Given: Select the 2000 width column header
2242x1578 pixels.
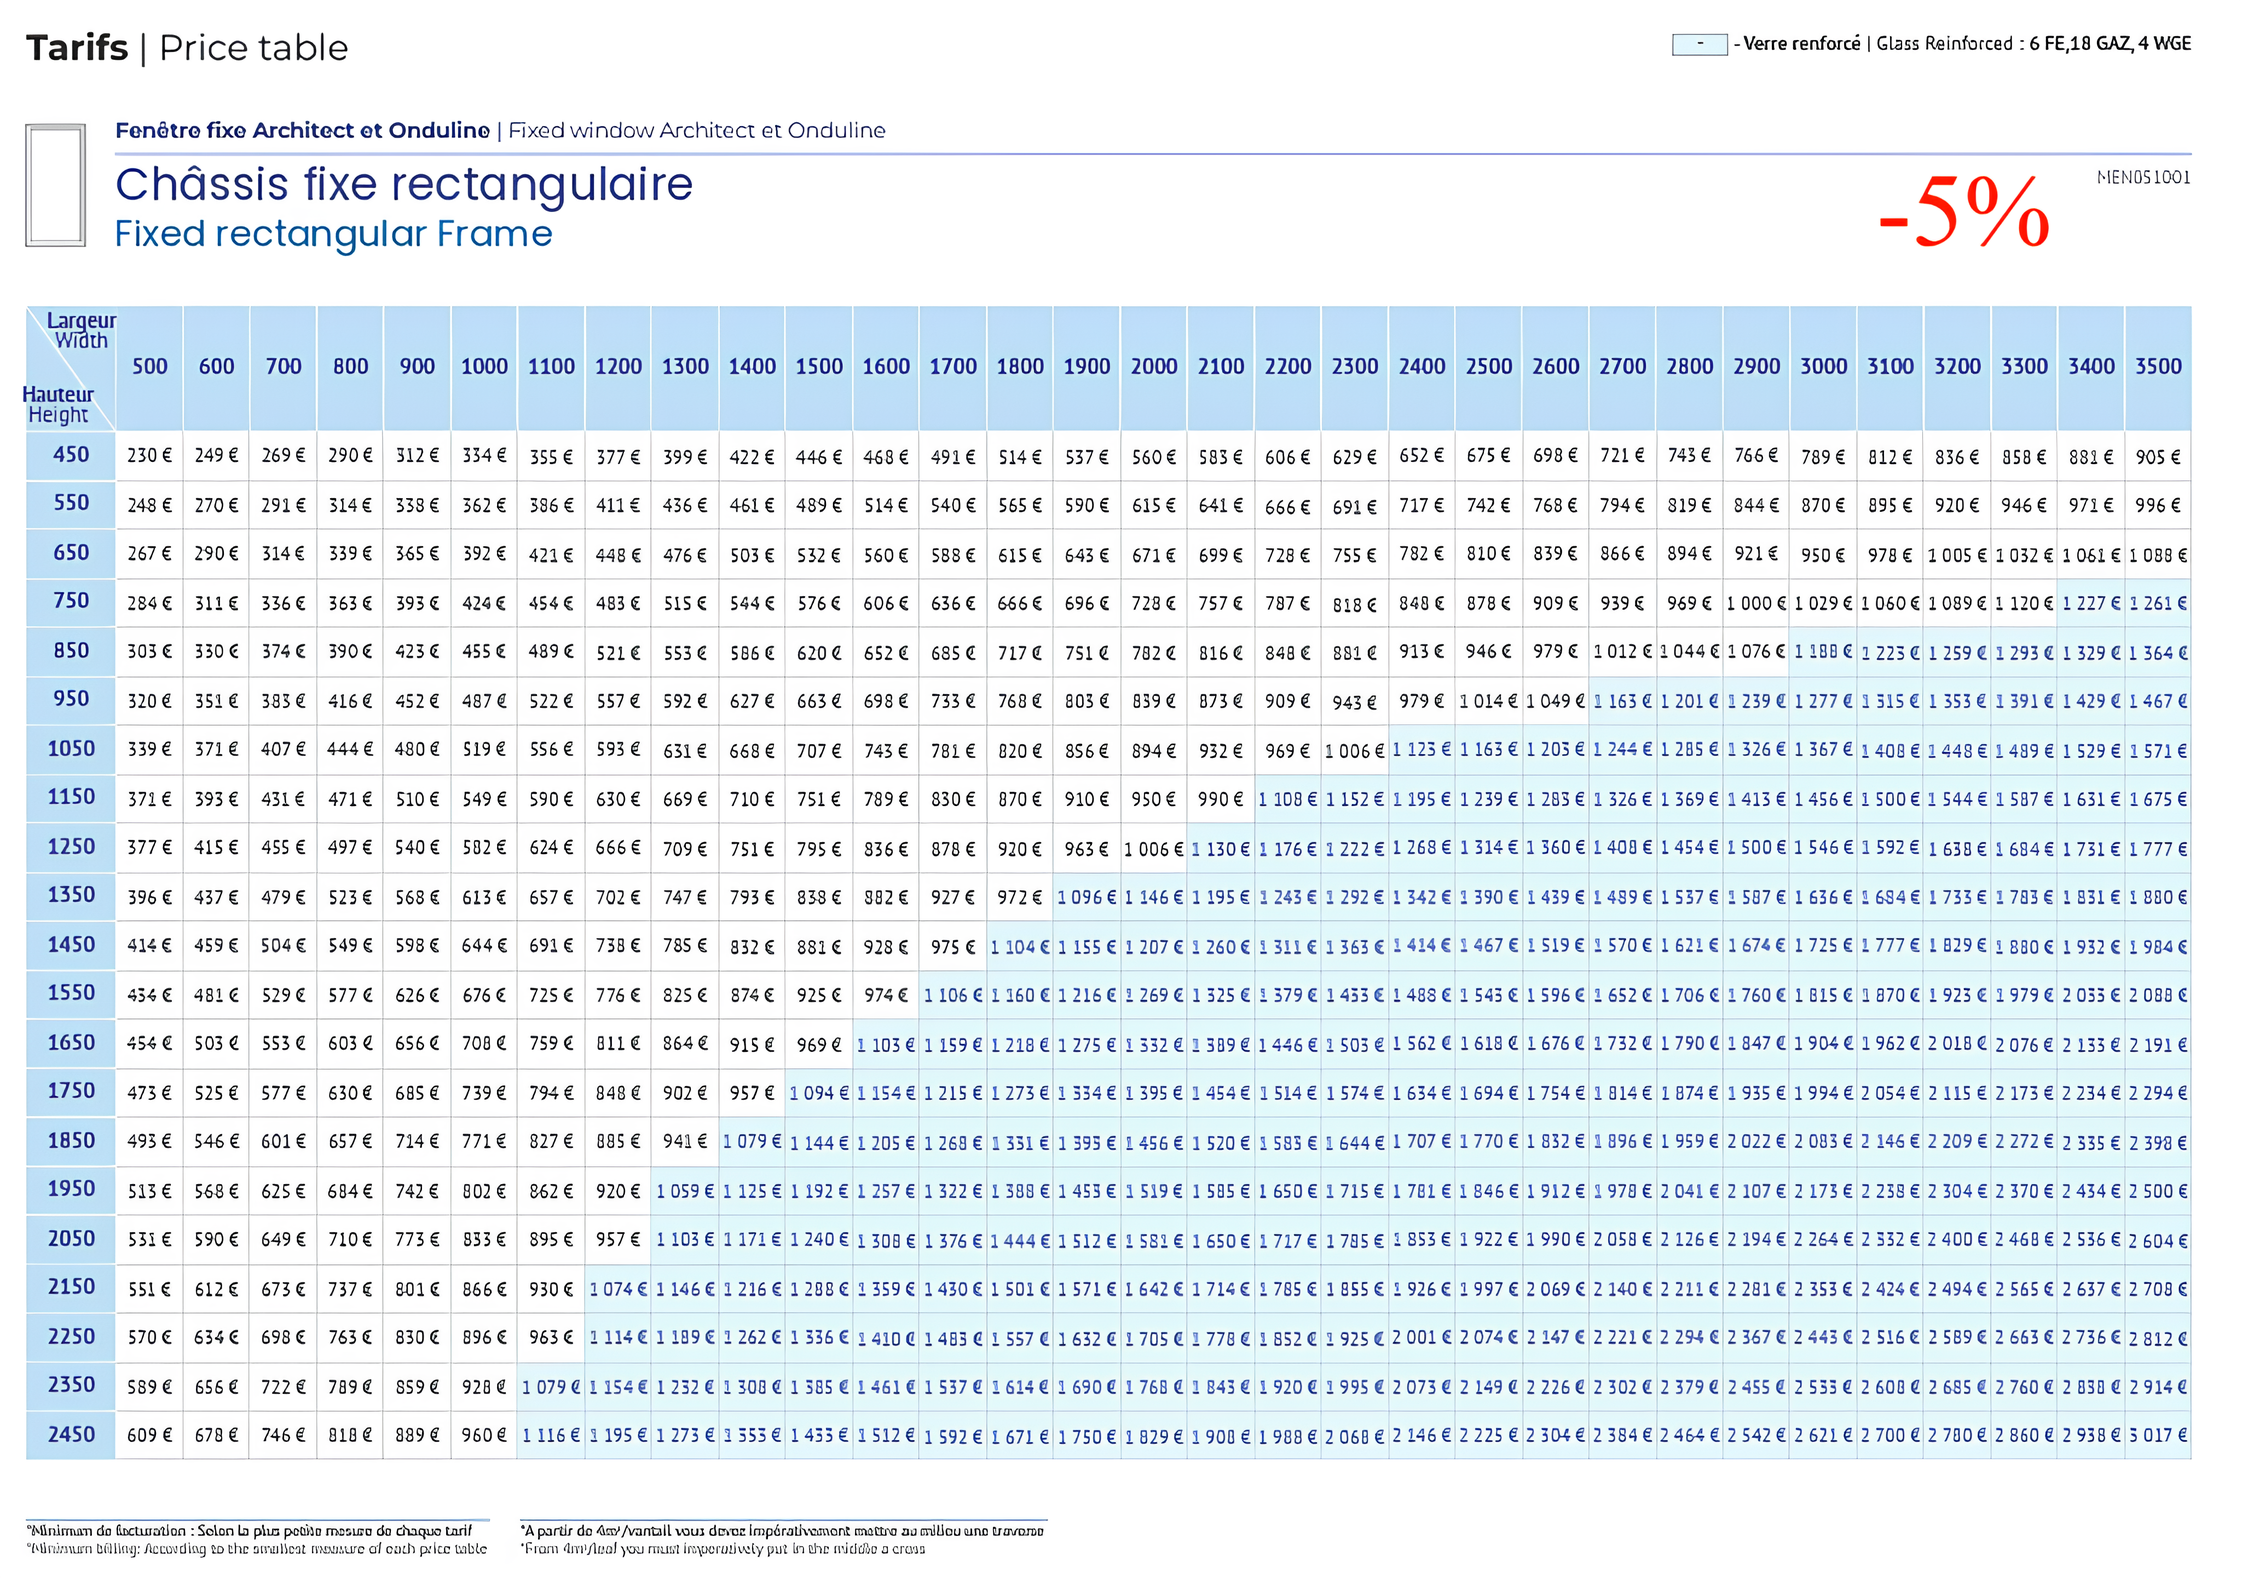Looking at the screenshot, I should click(x=1153, y=367).
